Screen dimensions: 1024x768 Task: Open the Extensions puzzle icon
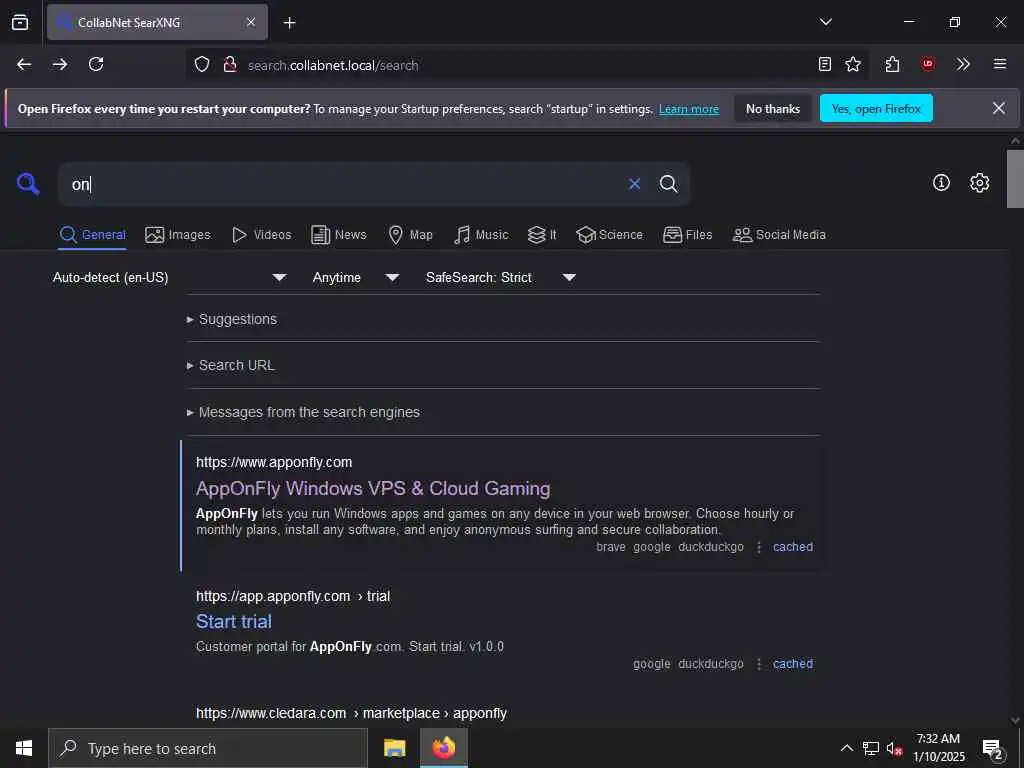(893, 64)
